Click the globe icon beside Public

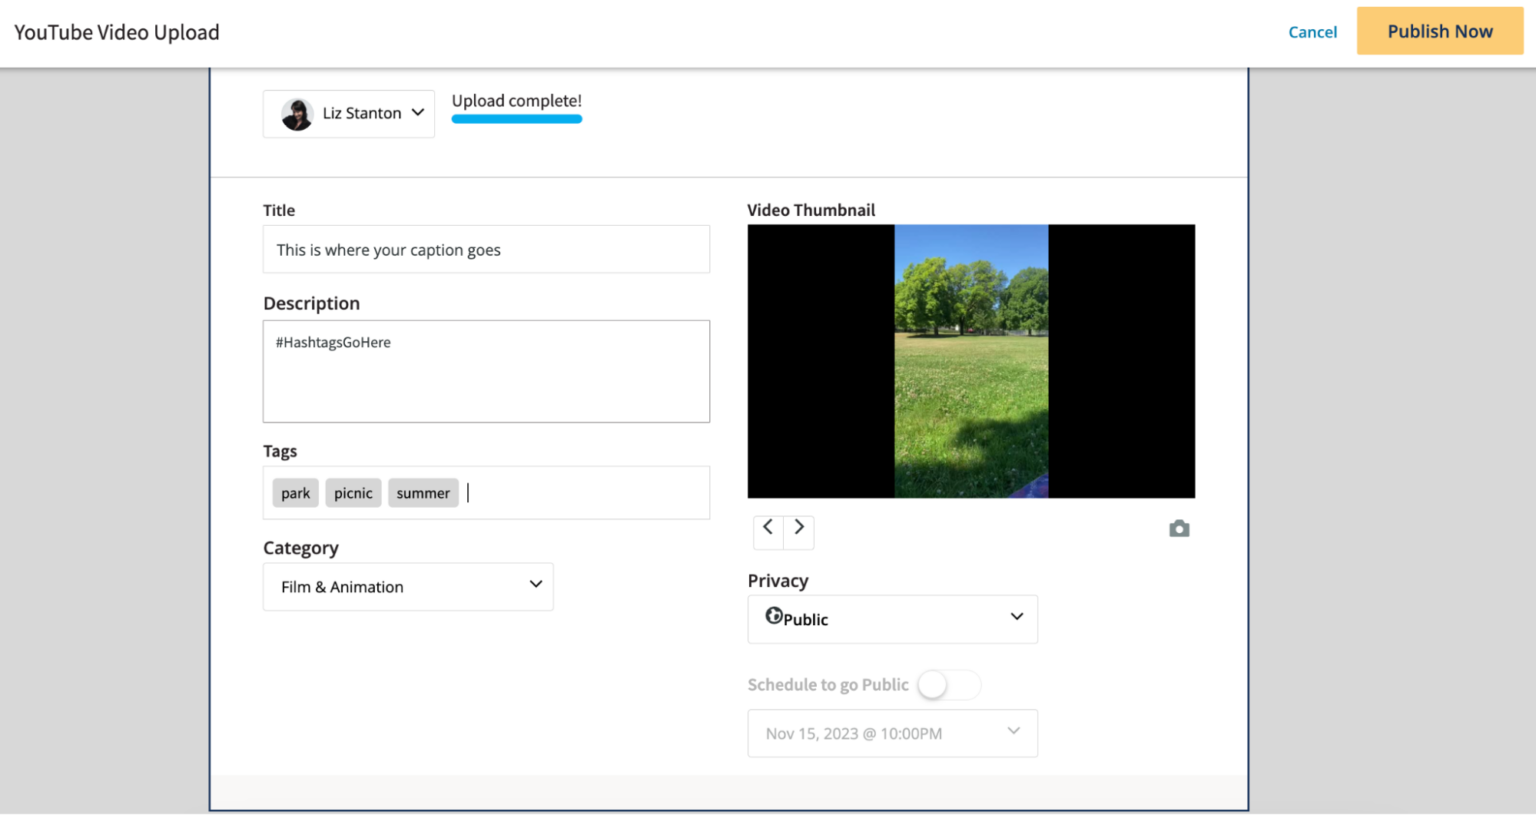[775, 616]
